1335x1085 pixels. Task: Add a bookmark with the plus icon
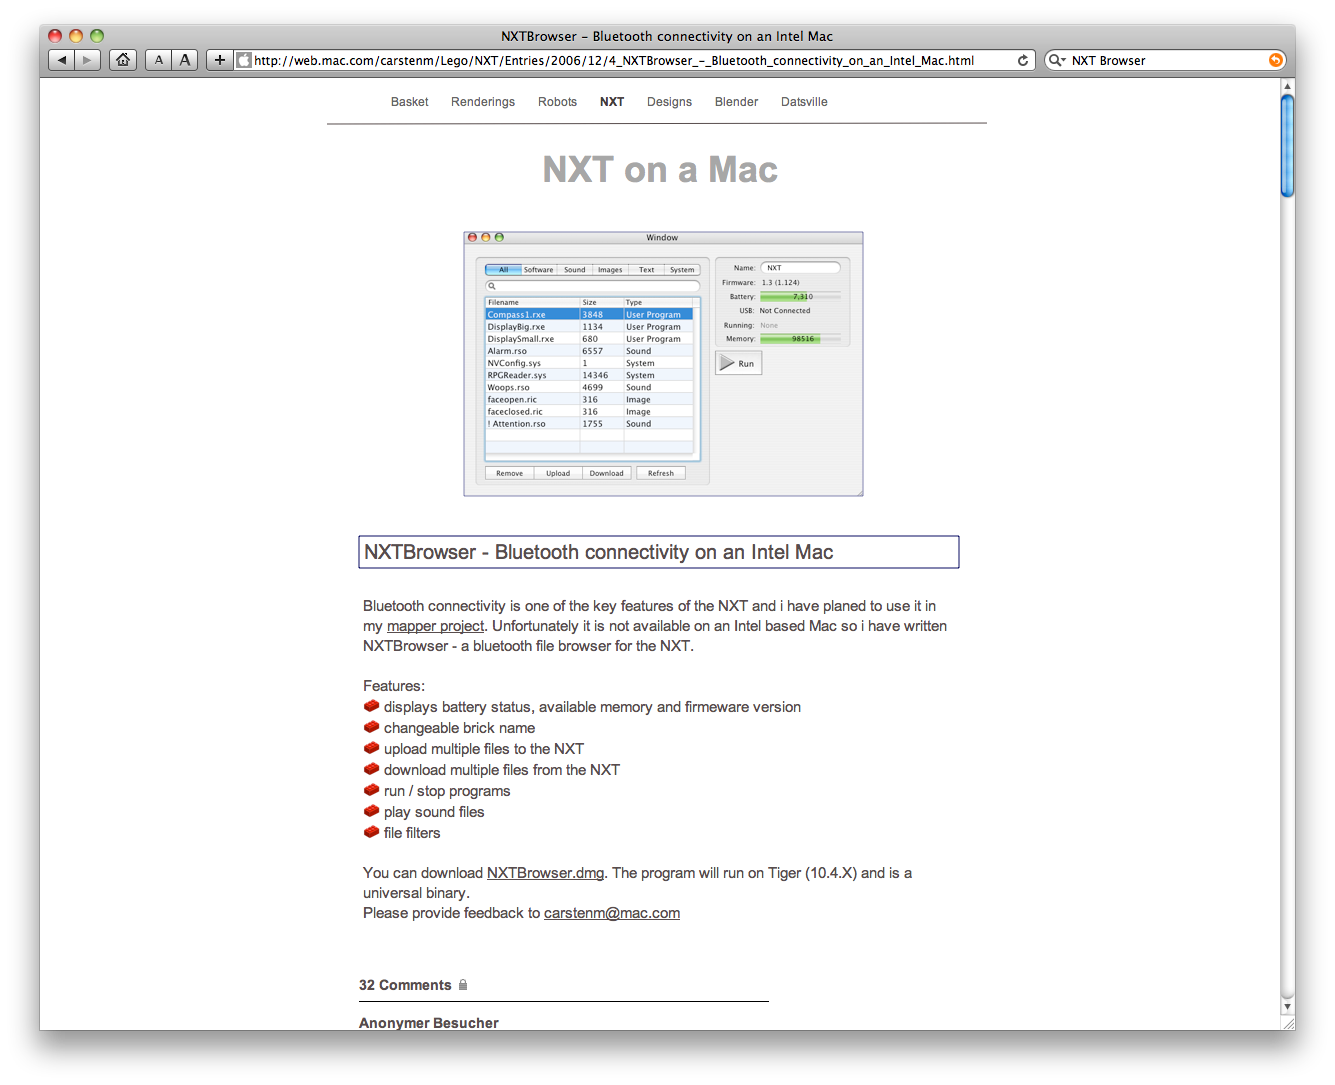click(219, 60)
